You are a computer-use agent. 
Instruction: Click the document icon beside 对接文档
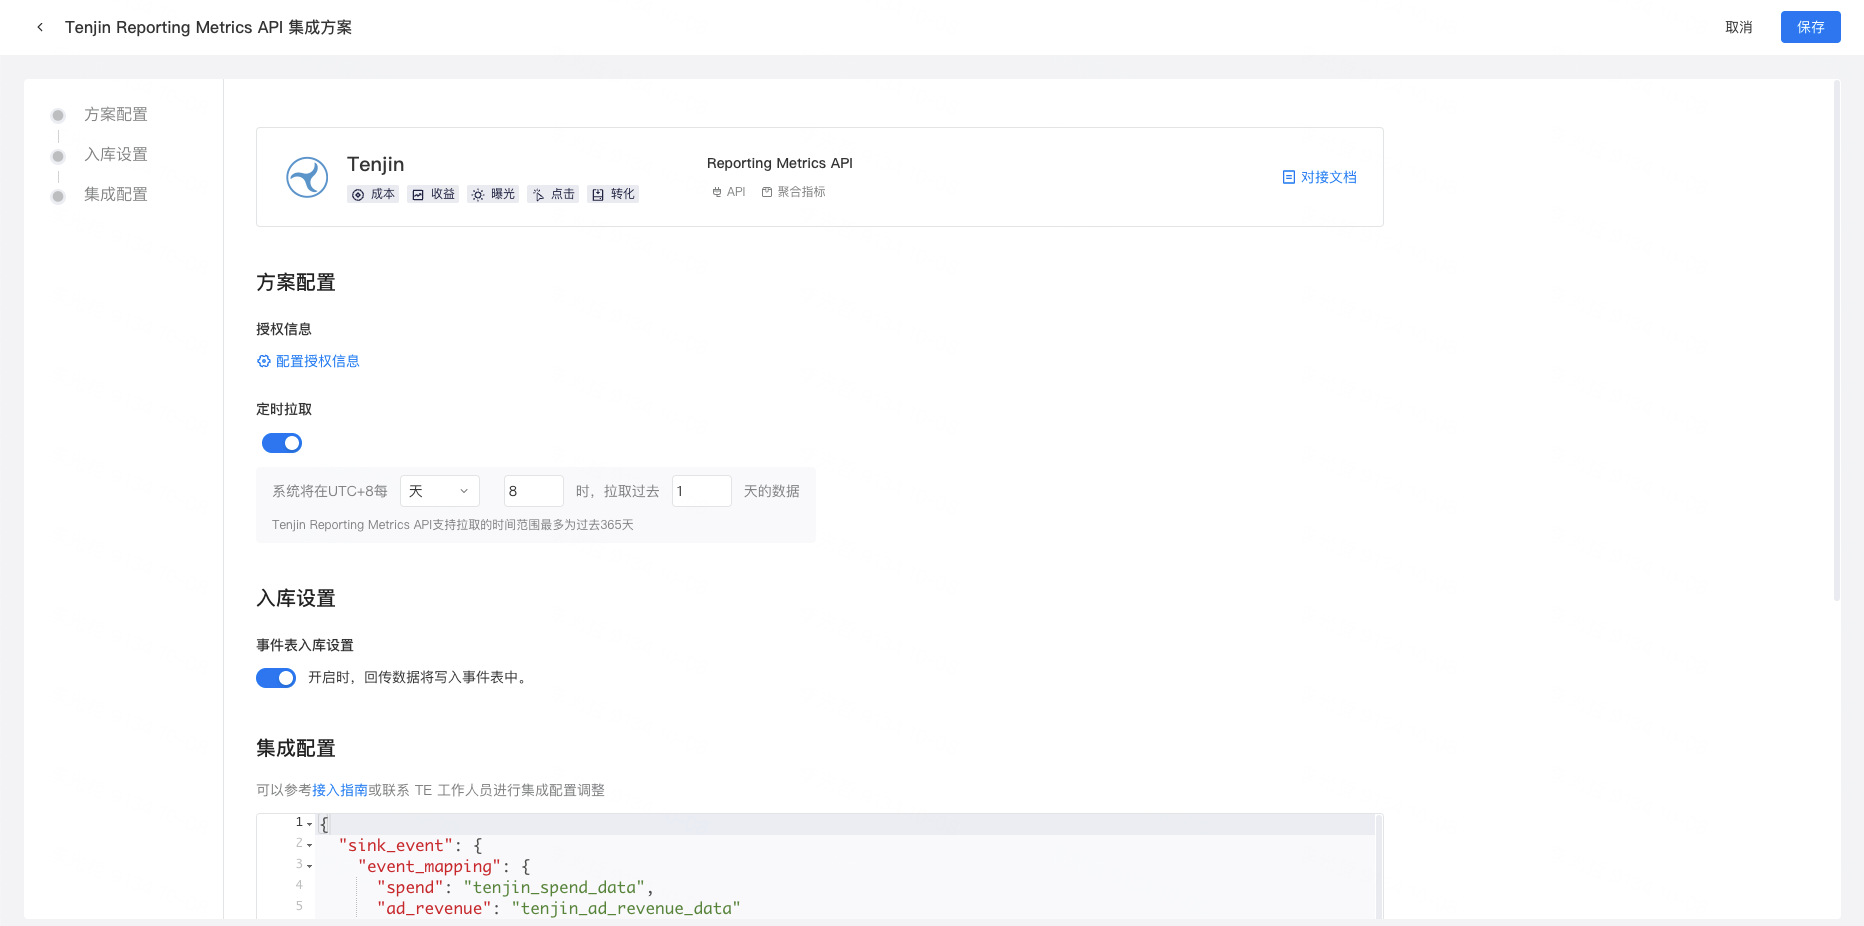(1289, 177)
